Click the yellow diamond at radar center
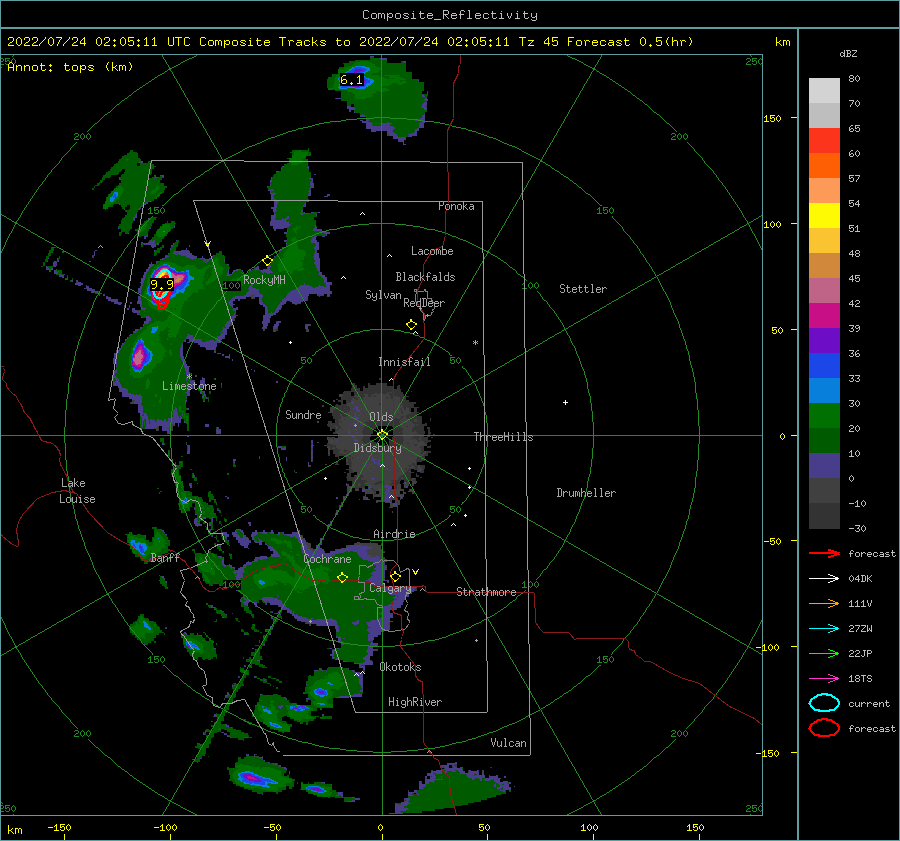The image size is (900, 841). (x=382, y=435)
